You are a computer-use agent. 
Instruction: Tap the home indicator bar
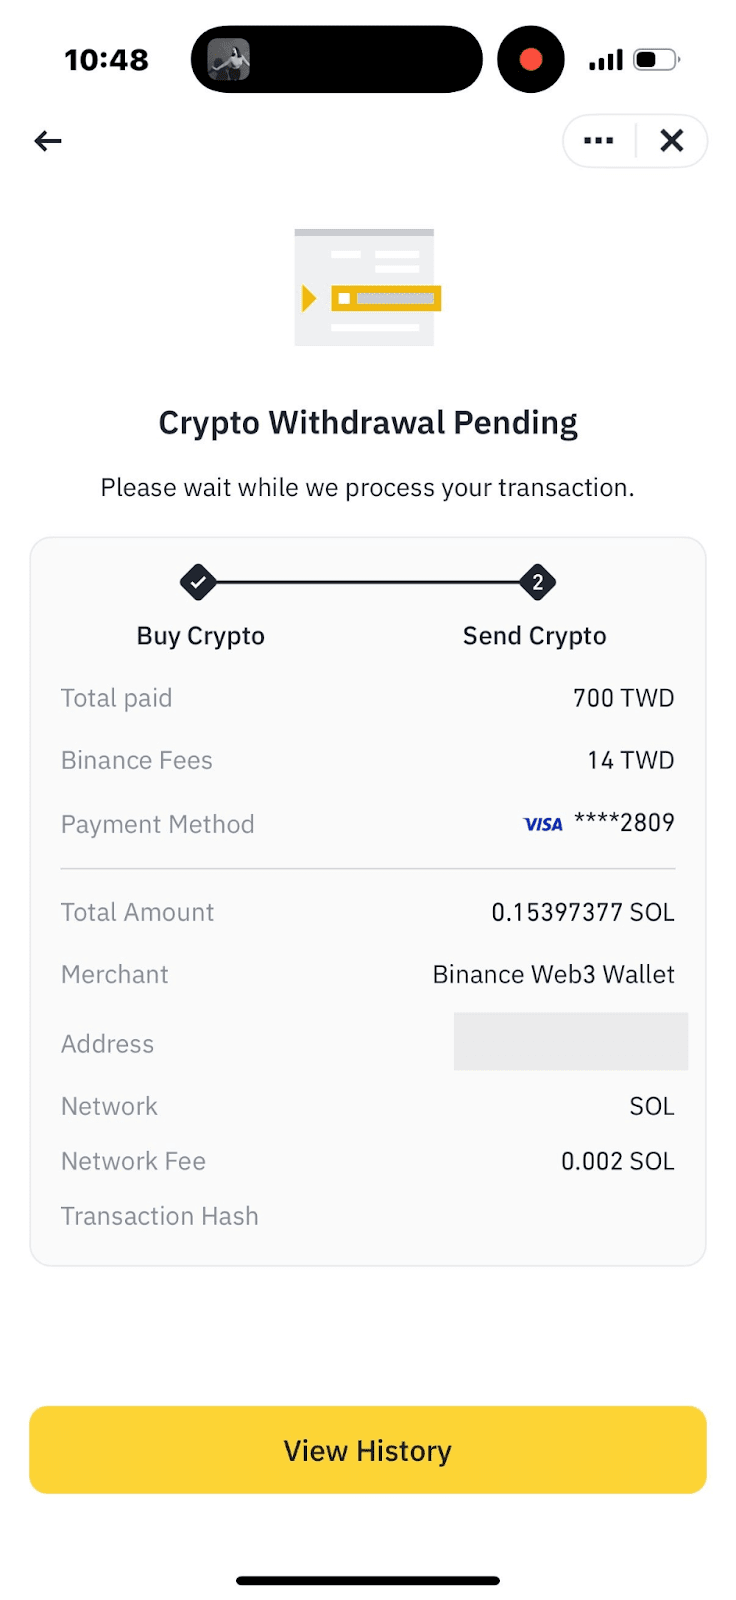click(368, 1581)
